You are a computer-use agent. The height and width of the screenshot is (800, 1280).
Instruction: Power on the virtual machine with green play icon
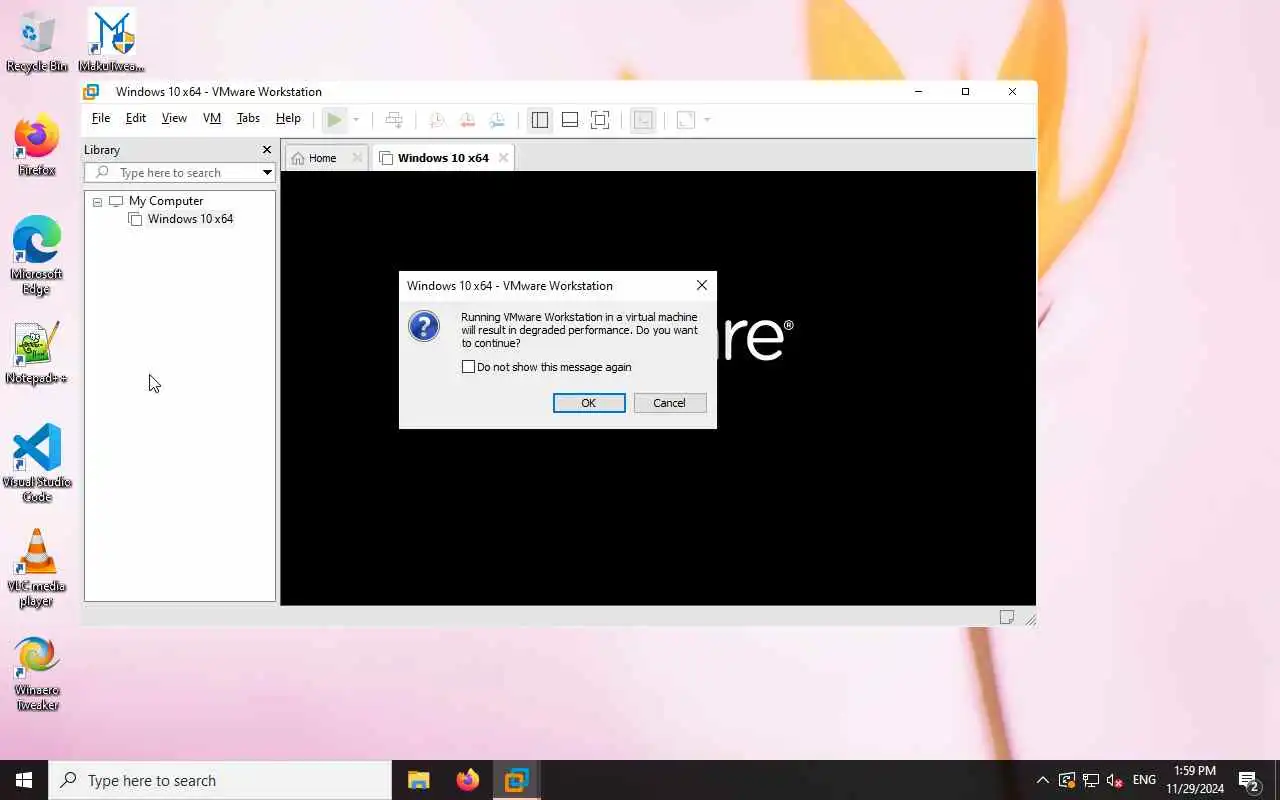coord(334,120)
